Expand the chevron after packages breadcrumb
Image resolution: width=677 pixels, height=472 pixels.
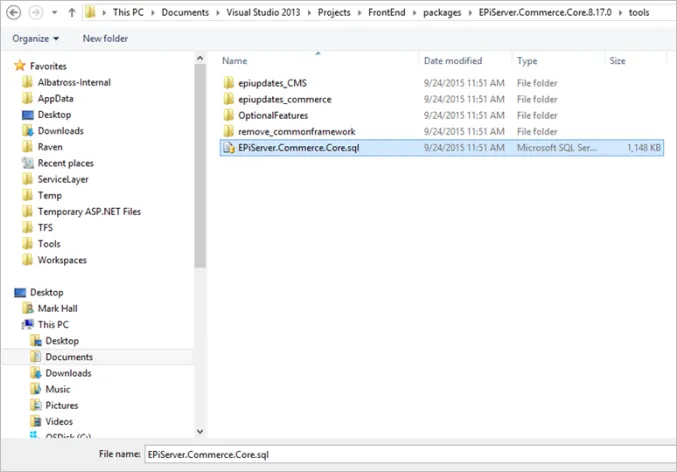click(470, 13)
